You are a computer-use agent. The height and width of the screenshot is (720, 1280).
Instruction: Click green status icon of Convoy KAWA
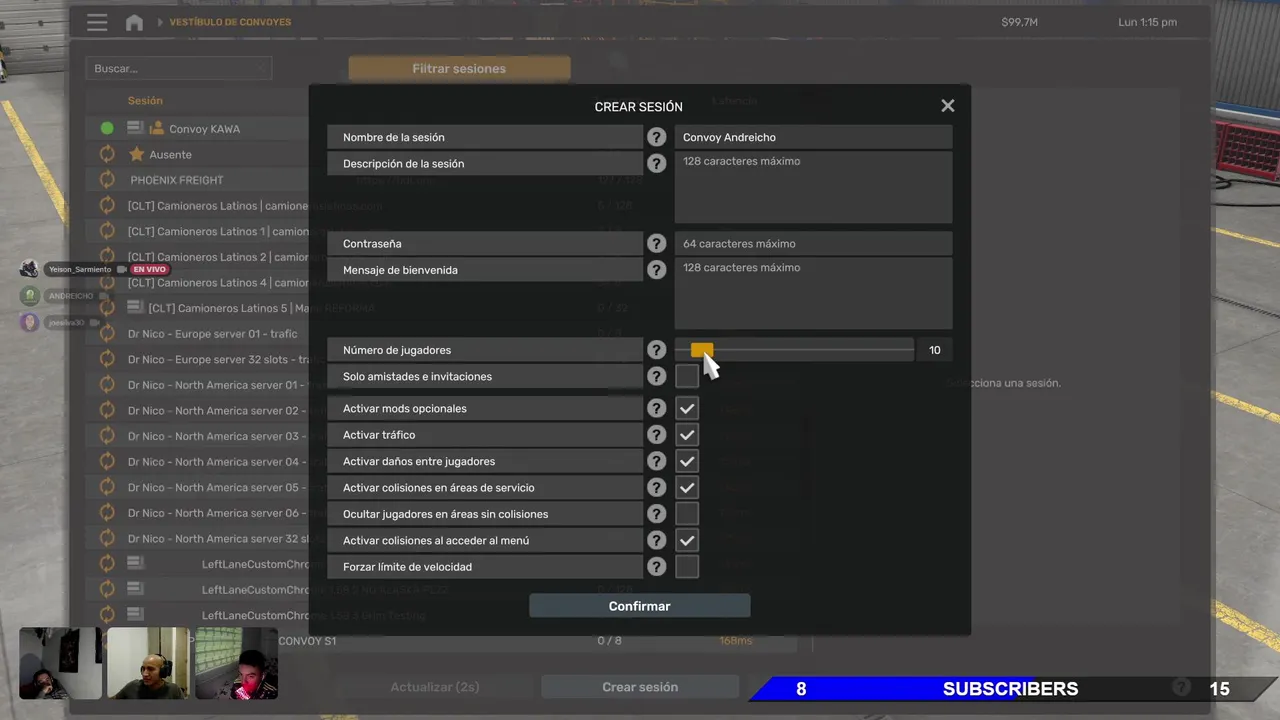[x=107, y=128]
